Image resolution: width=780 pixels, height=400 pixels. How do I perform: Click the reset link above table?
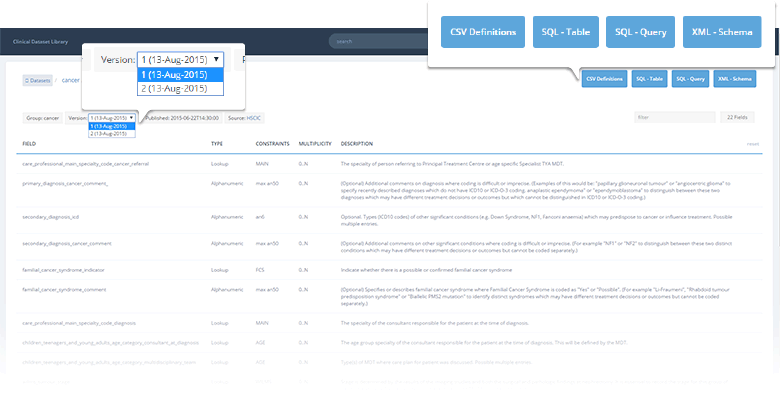[752, 143]
